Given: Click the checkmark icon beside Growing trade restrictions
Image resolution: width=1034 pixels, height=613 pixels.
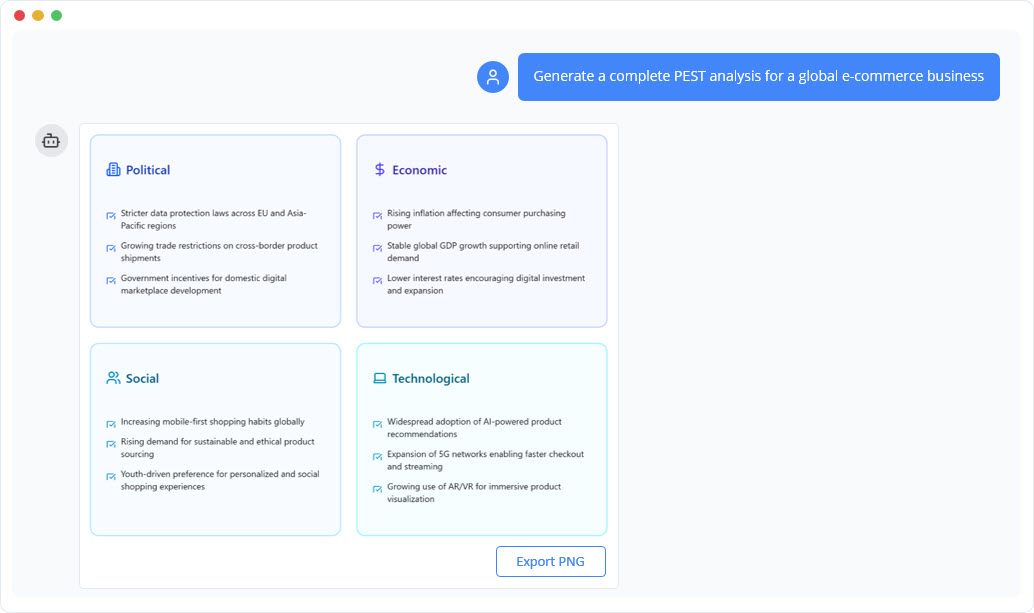Looking at the screenshot, I should click(x=111, y=246).
